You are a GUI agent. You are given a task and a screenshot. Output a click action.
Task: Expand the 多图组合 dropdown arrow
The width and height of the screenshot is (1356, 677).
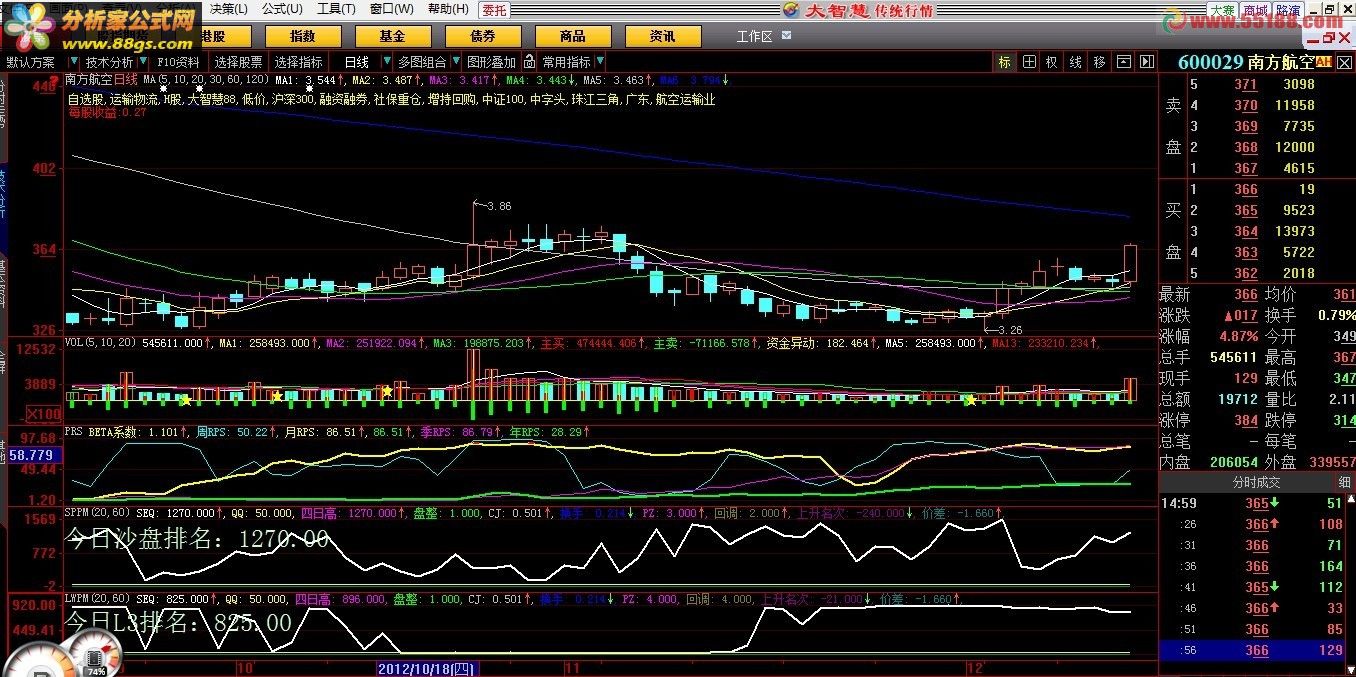(x=457, y=62)
